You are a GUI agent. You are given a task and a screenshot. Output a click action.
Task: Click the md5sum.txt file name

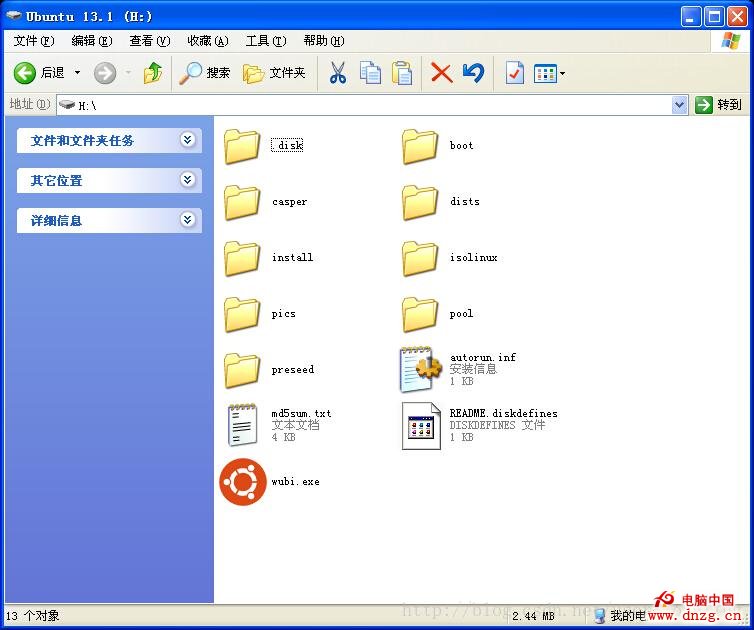pos(301,413)
